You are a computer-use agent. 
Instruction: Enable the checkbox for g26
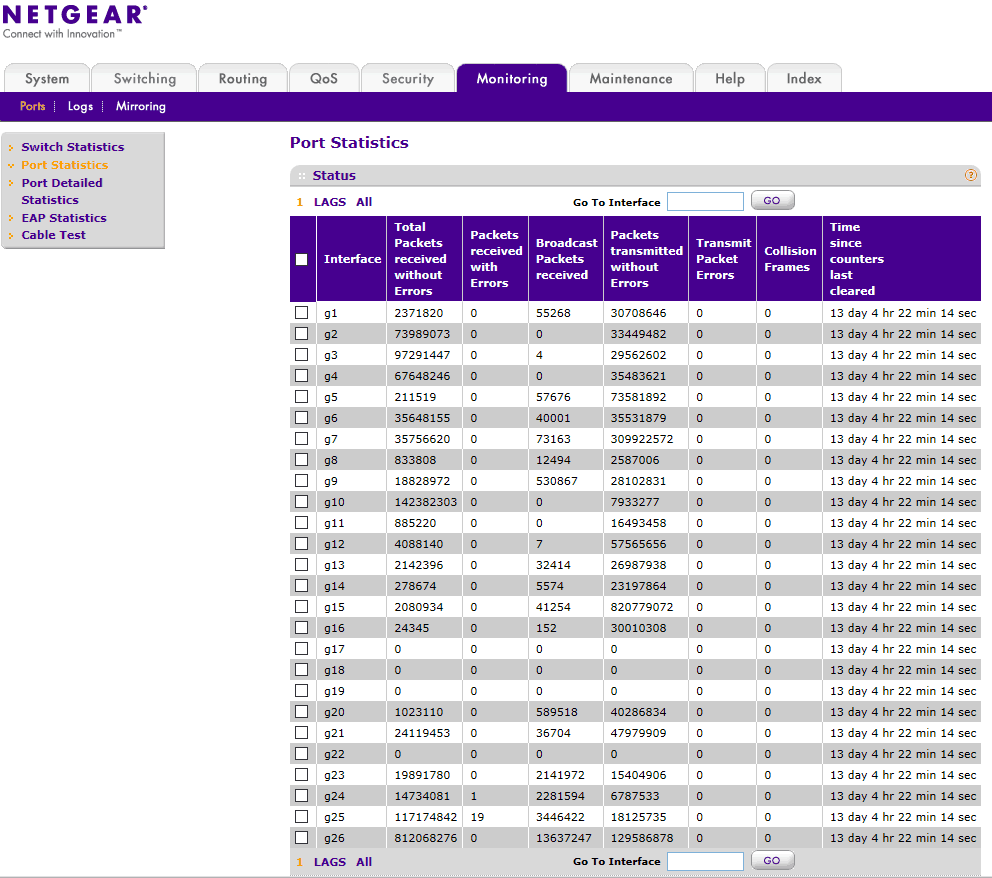302,838
